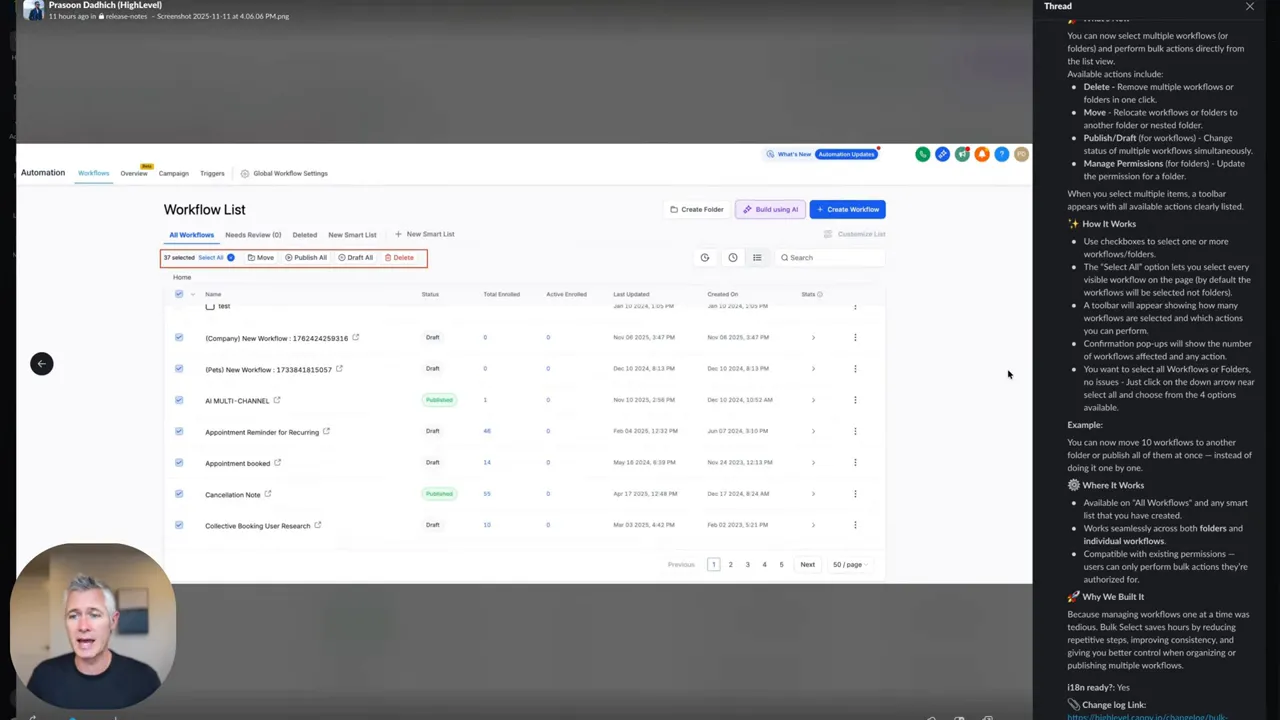Deselect the Appointment booked row checkbox
This screenshot has width=1280, height=720.
(x=179, y=462)
